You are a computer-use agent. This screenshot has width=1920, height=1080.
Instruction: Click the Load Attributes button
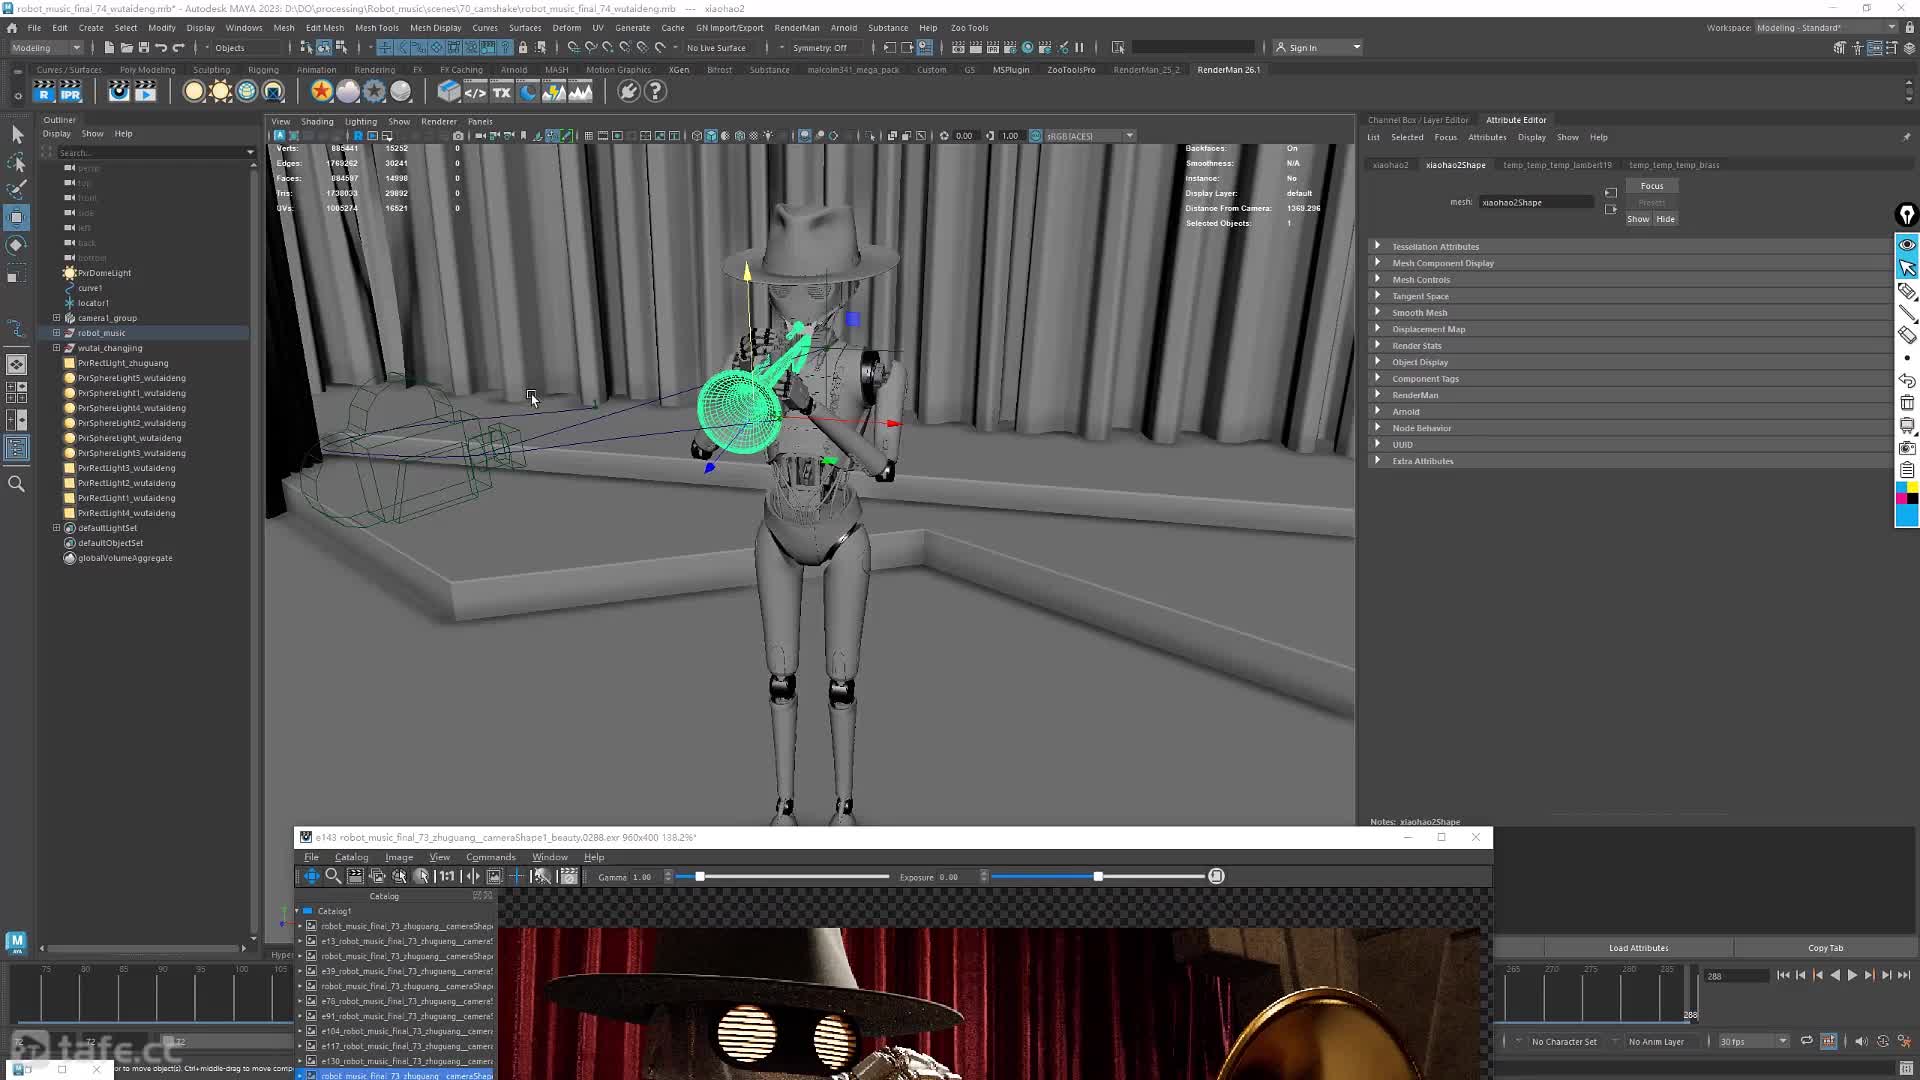1638,948
